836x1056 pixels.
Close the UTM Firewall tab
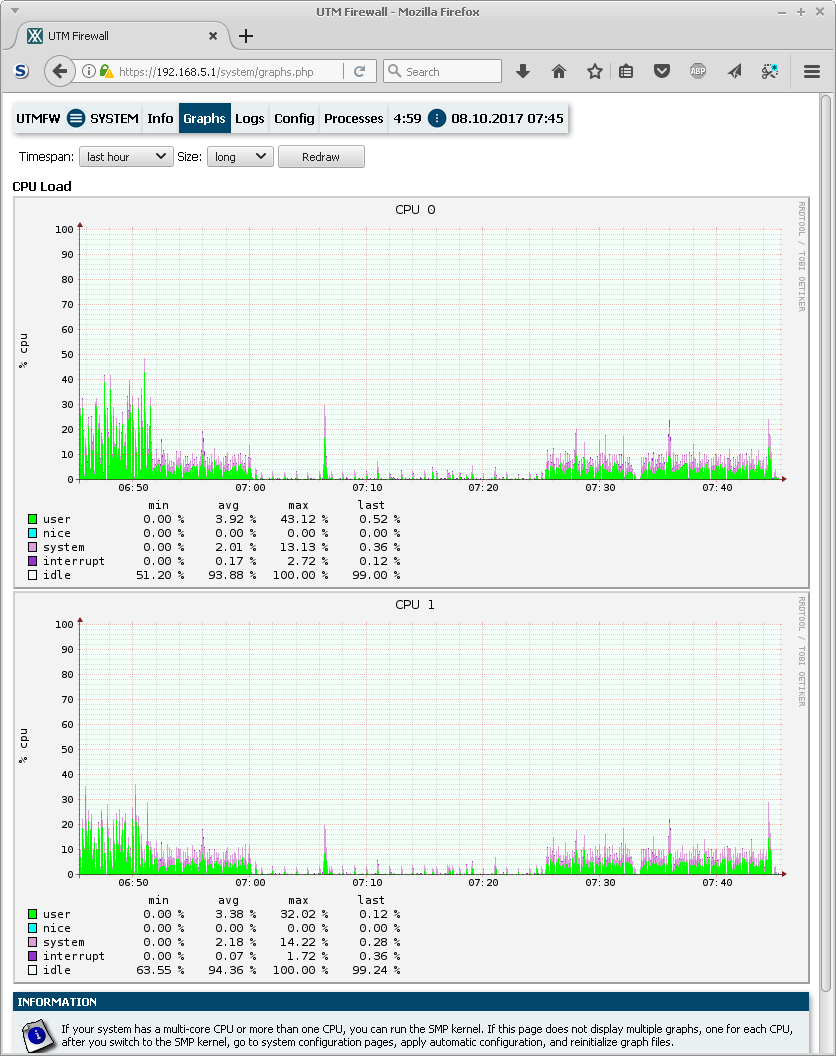click(213, 36)
